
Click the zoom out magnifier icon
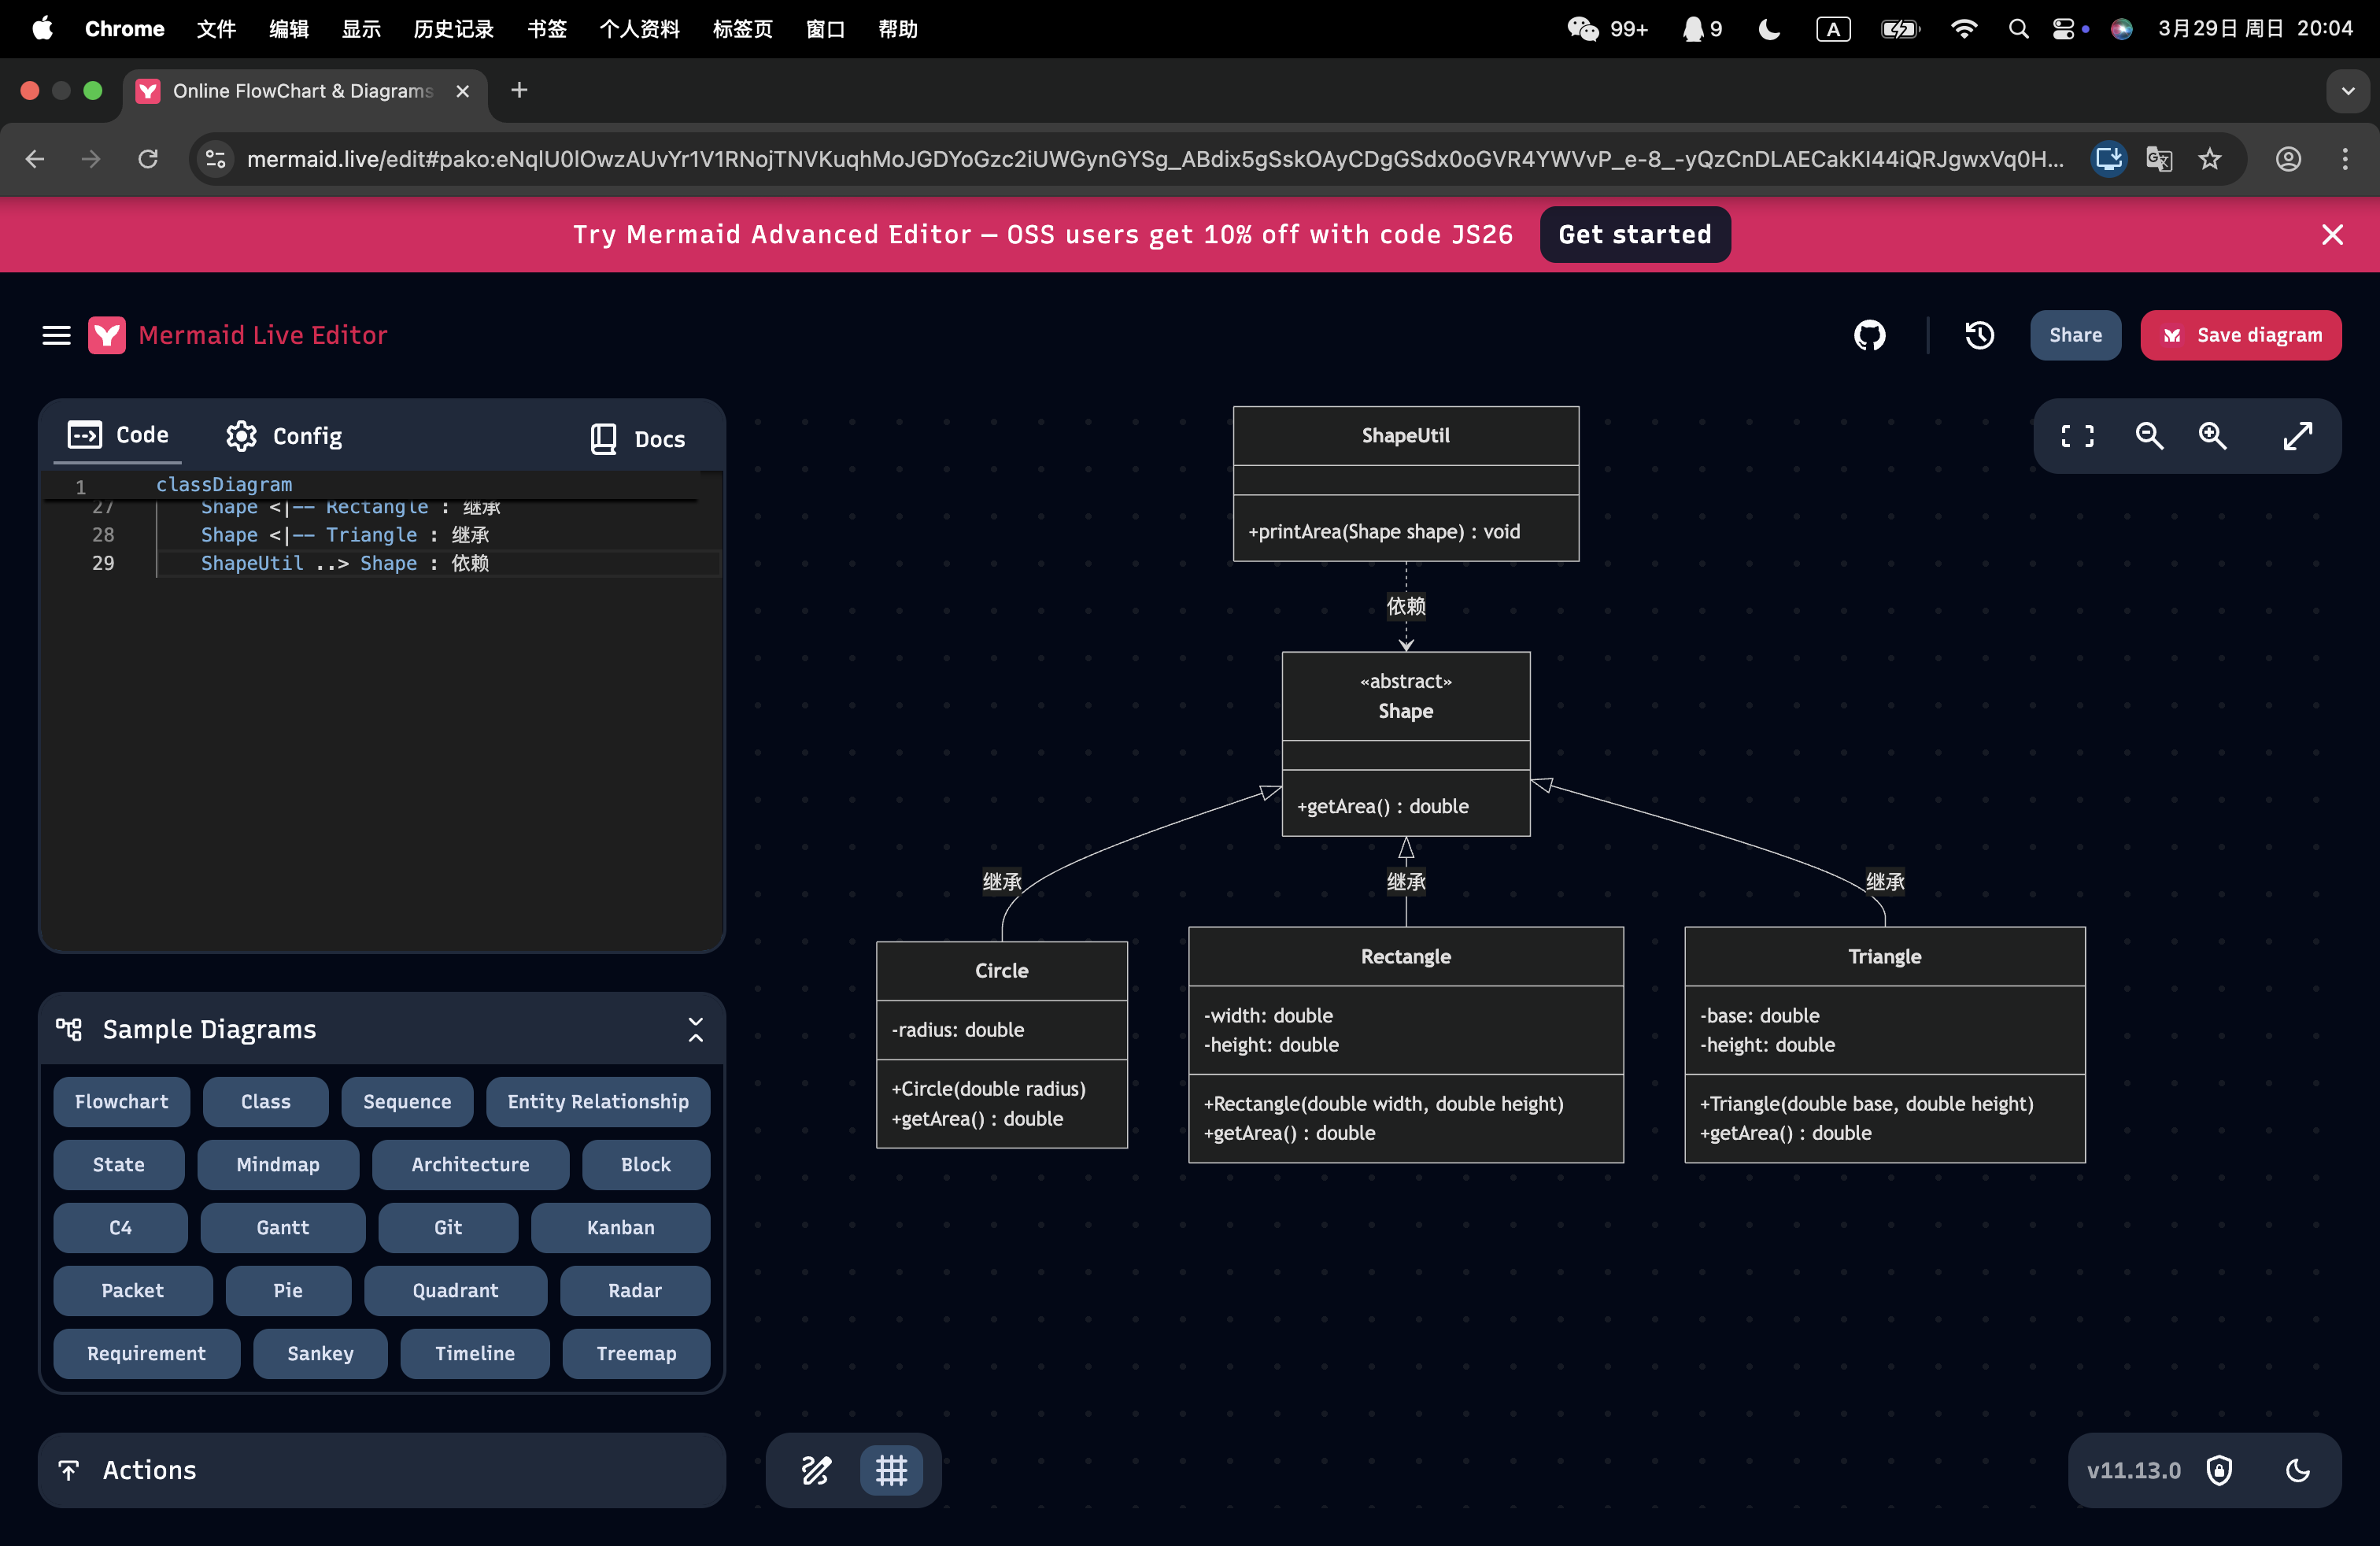point(2149,436)
